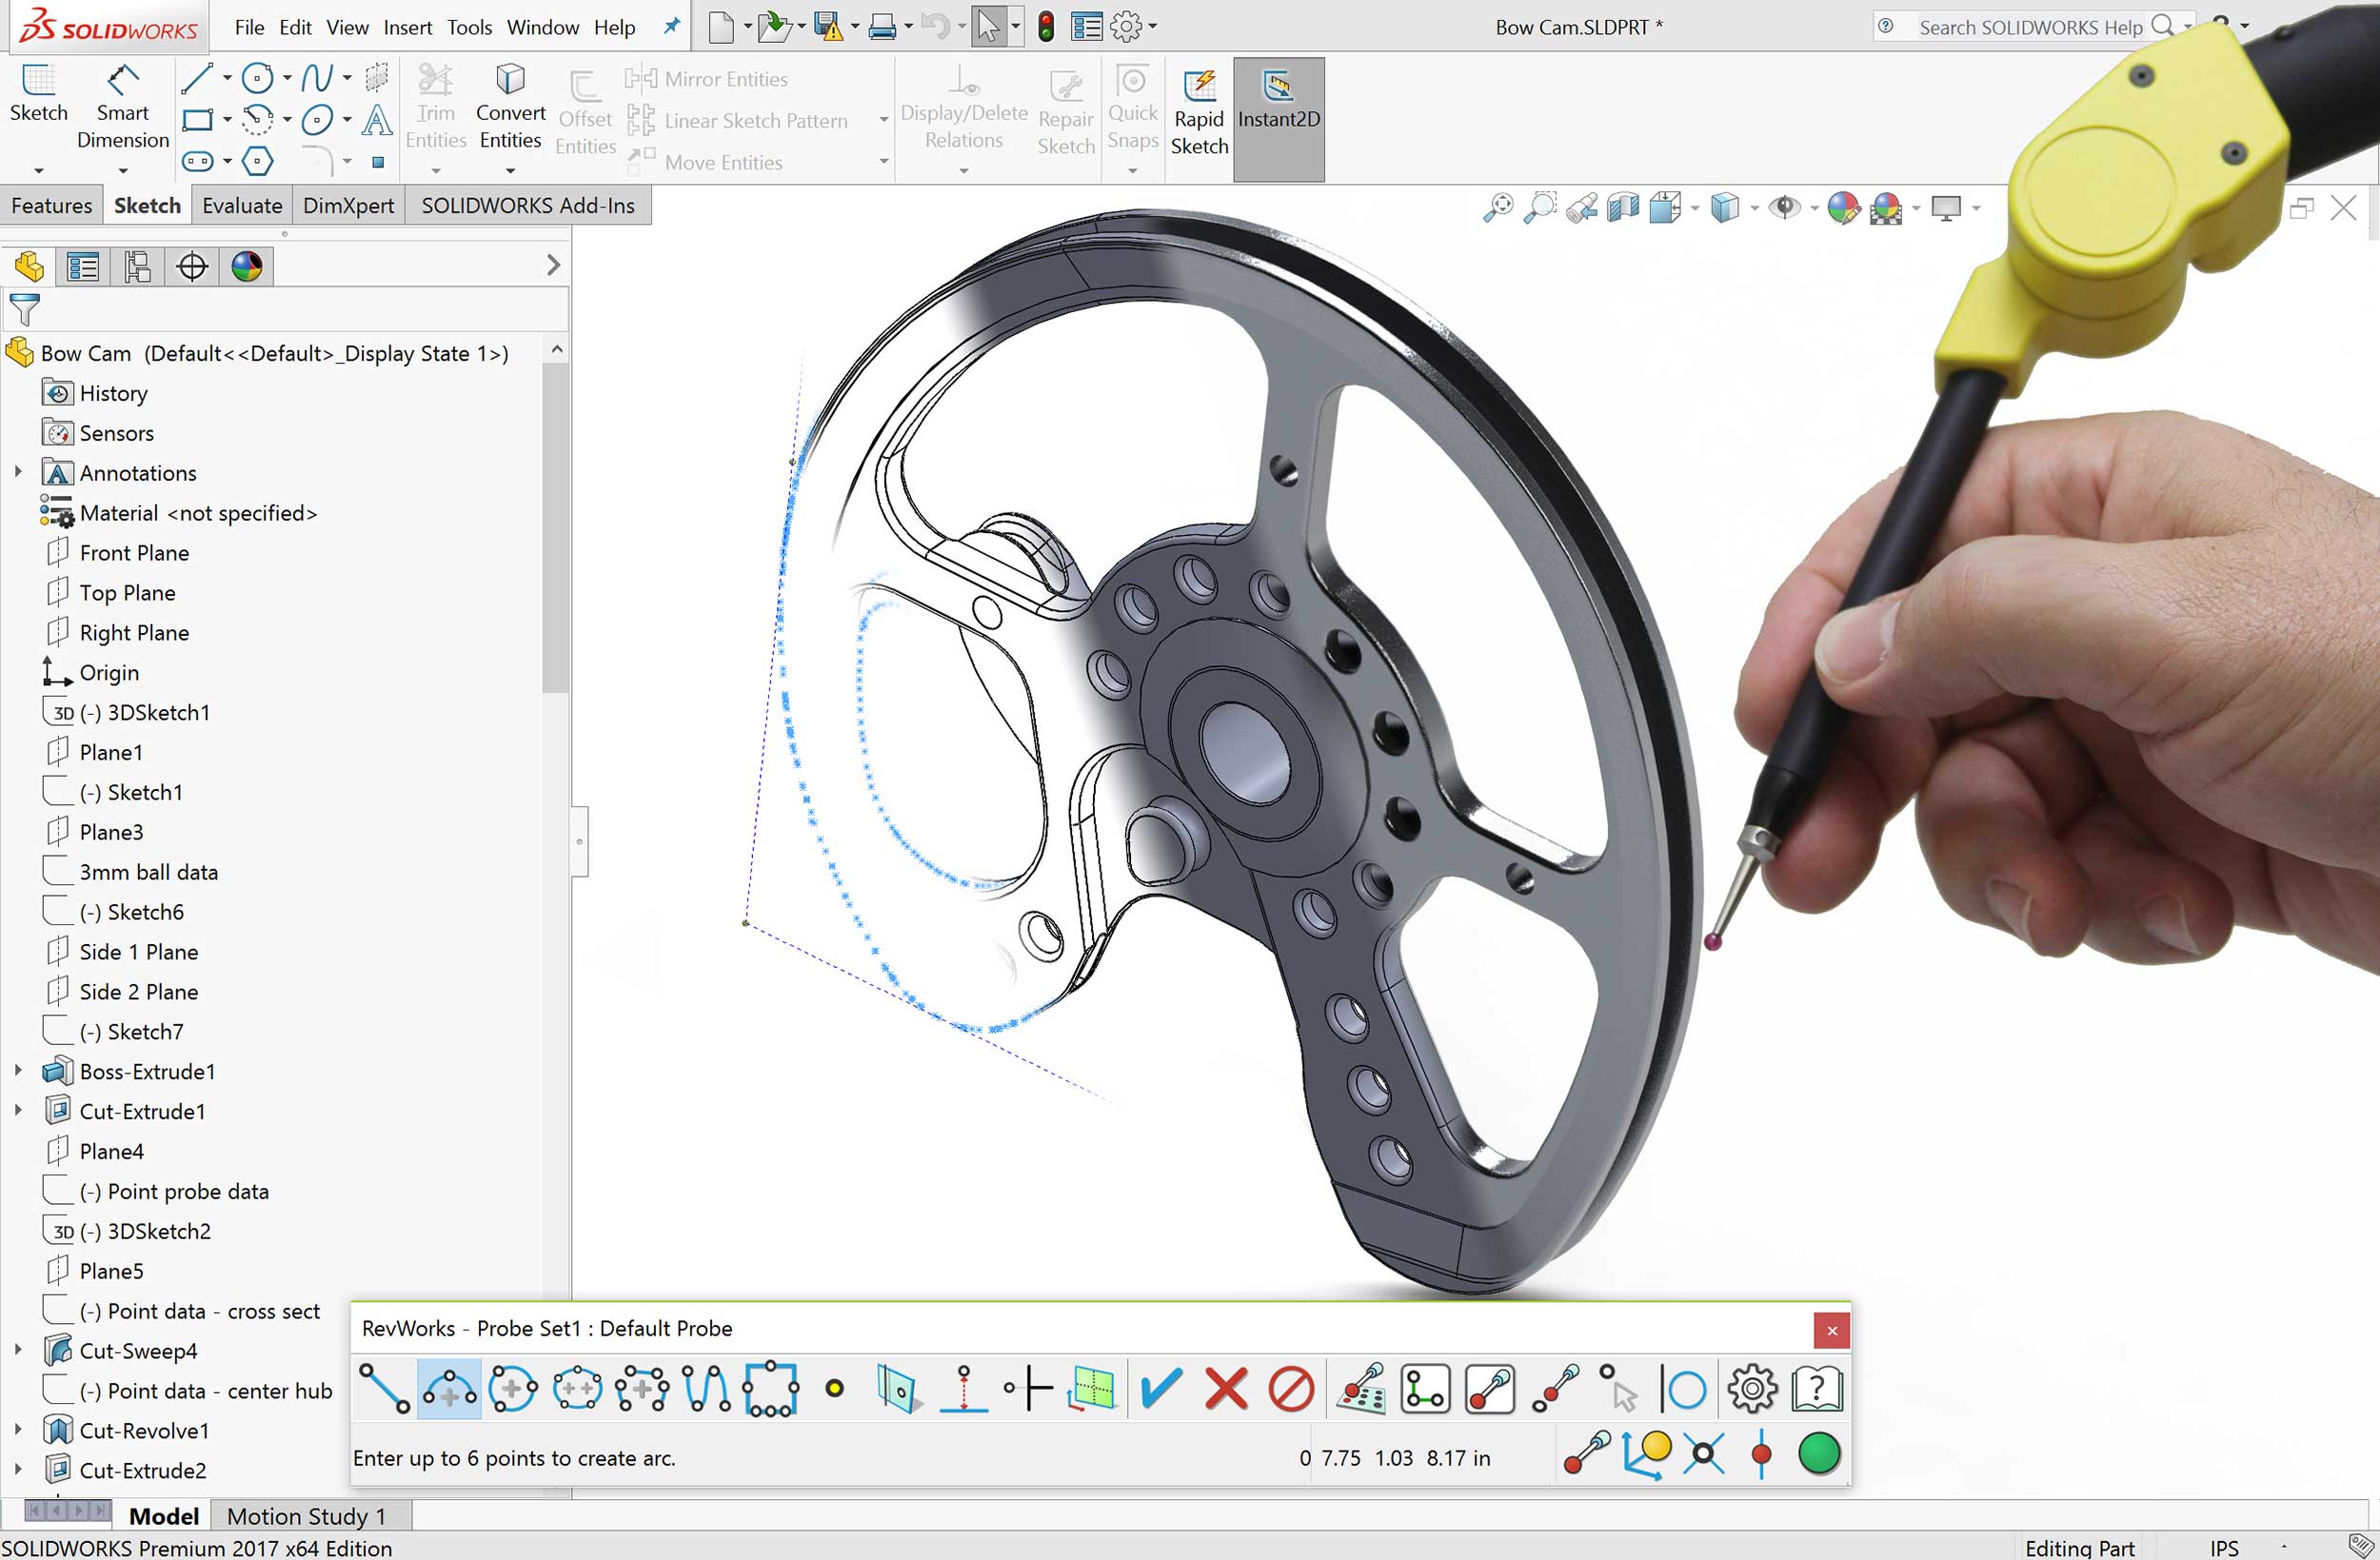This screenshot has width=2380, height=1560.
Task: Switch to the Sketch tab
Action: click(145, 204)
